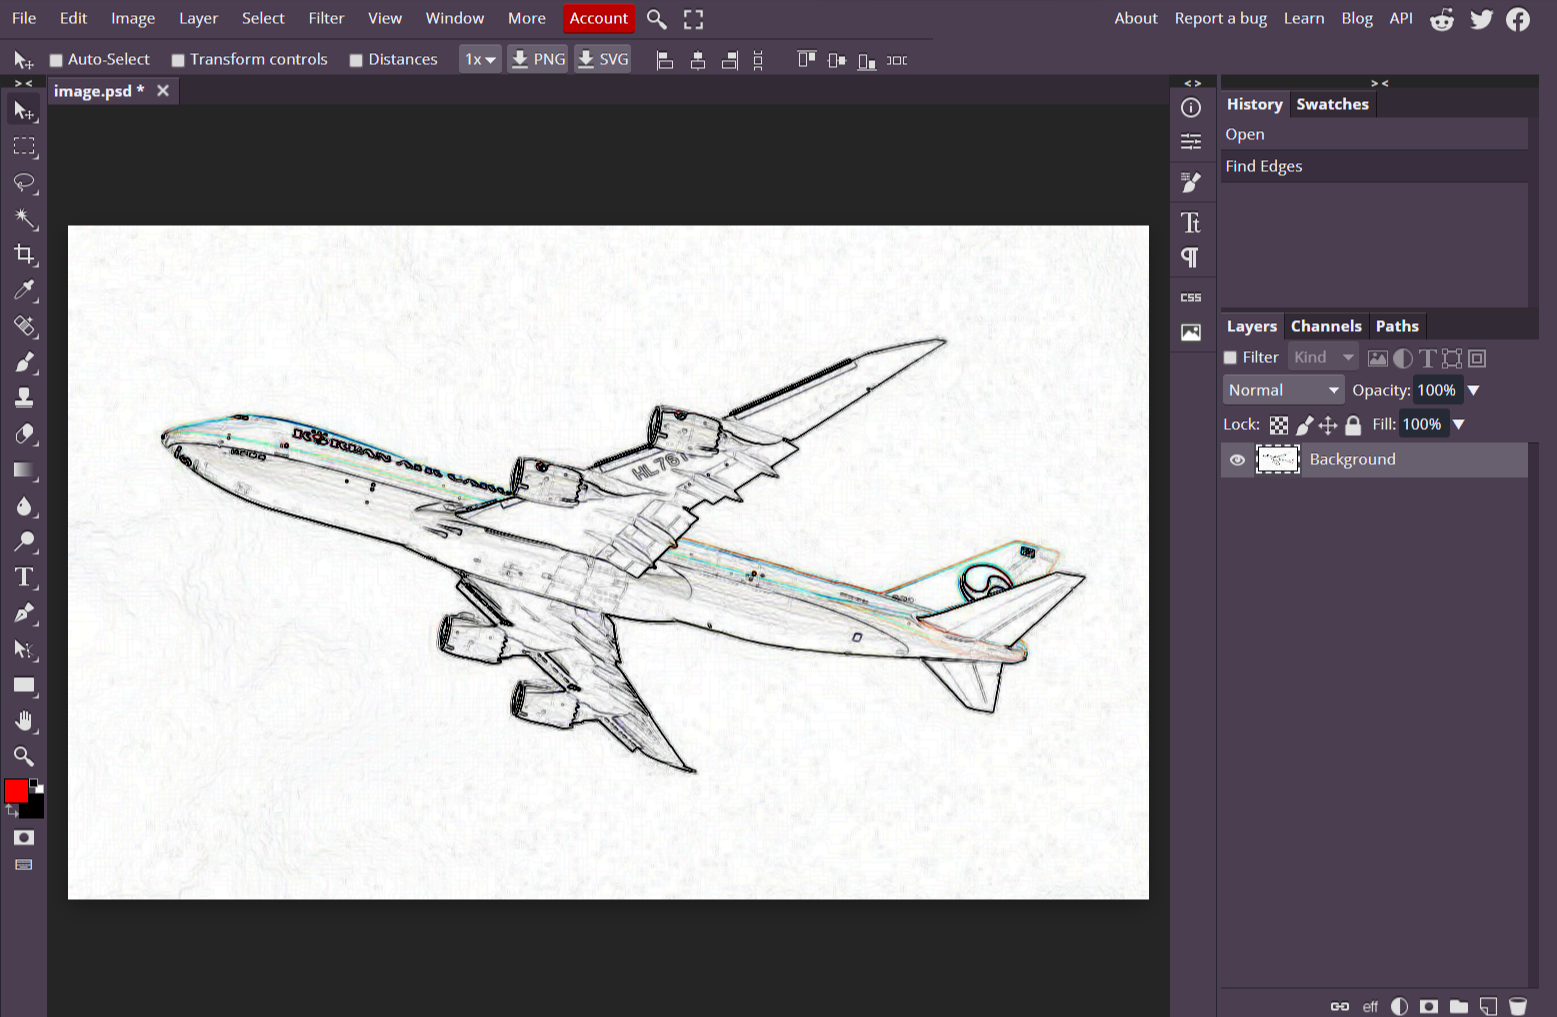
Task: Click the search magnifier icon in menu bar
Action: click(x=657, y=19)
